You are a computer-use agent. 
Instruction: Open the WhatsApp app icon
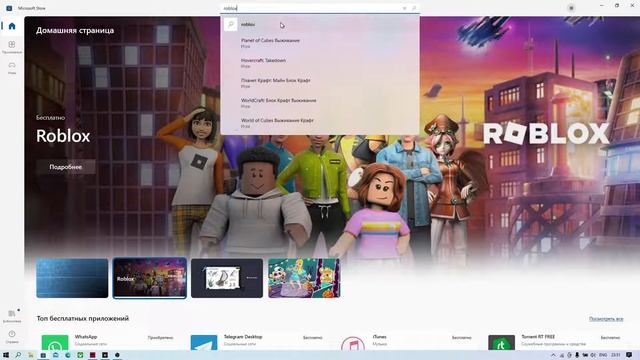[x=55, y=343]
